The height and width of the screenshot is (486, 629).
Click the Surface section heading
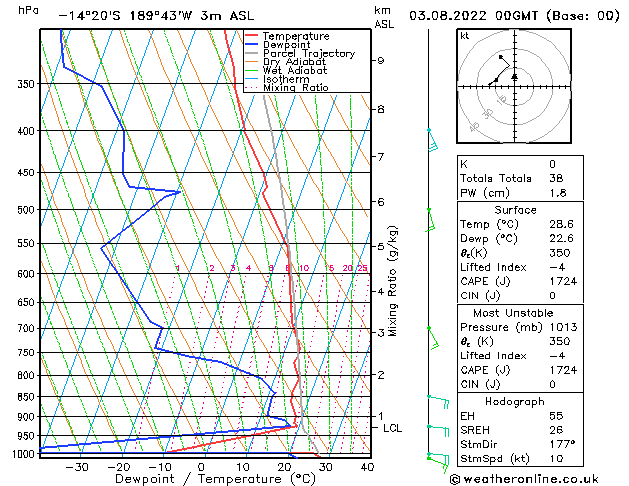pyautogui.click(x=515, y=210)
